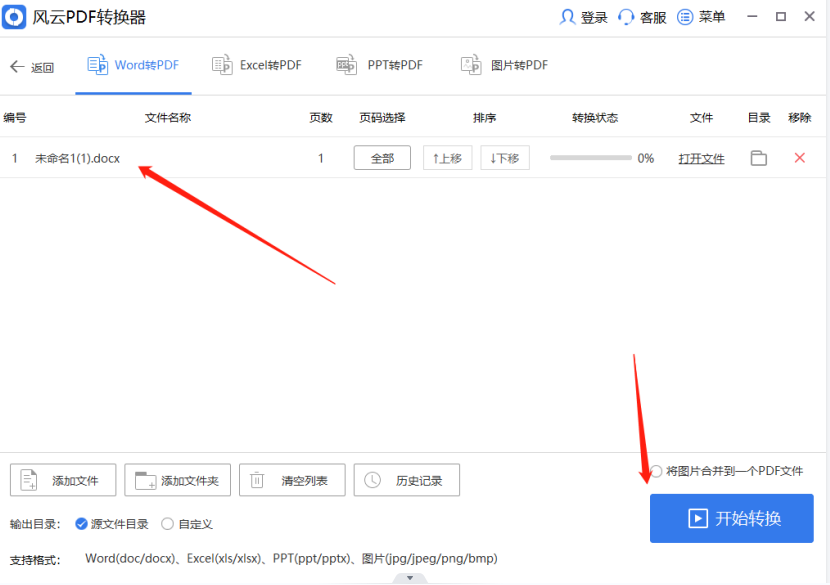
Task: Click the clock icon in 历史记录
Action: point(372,480)
